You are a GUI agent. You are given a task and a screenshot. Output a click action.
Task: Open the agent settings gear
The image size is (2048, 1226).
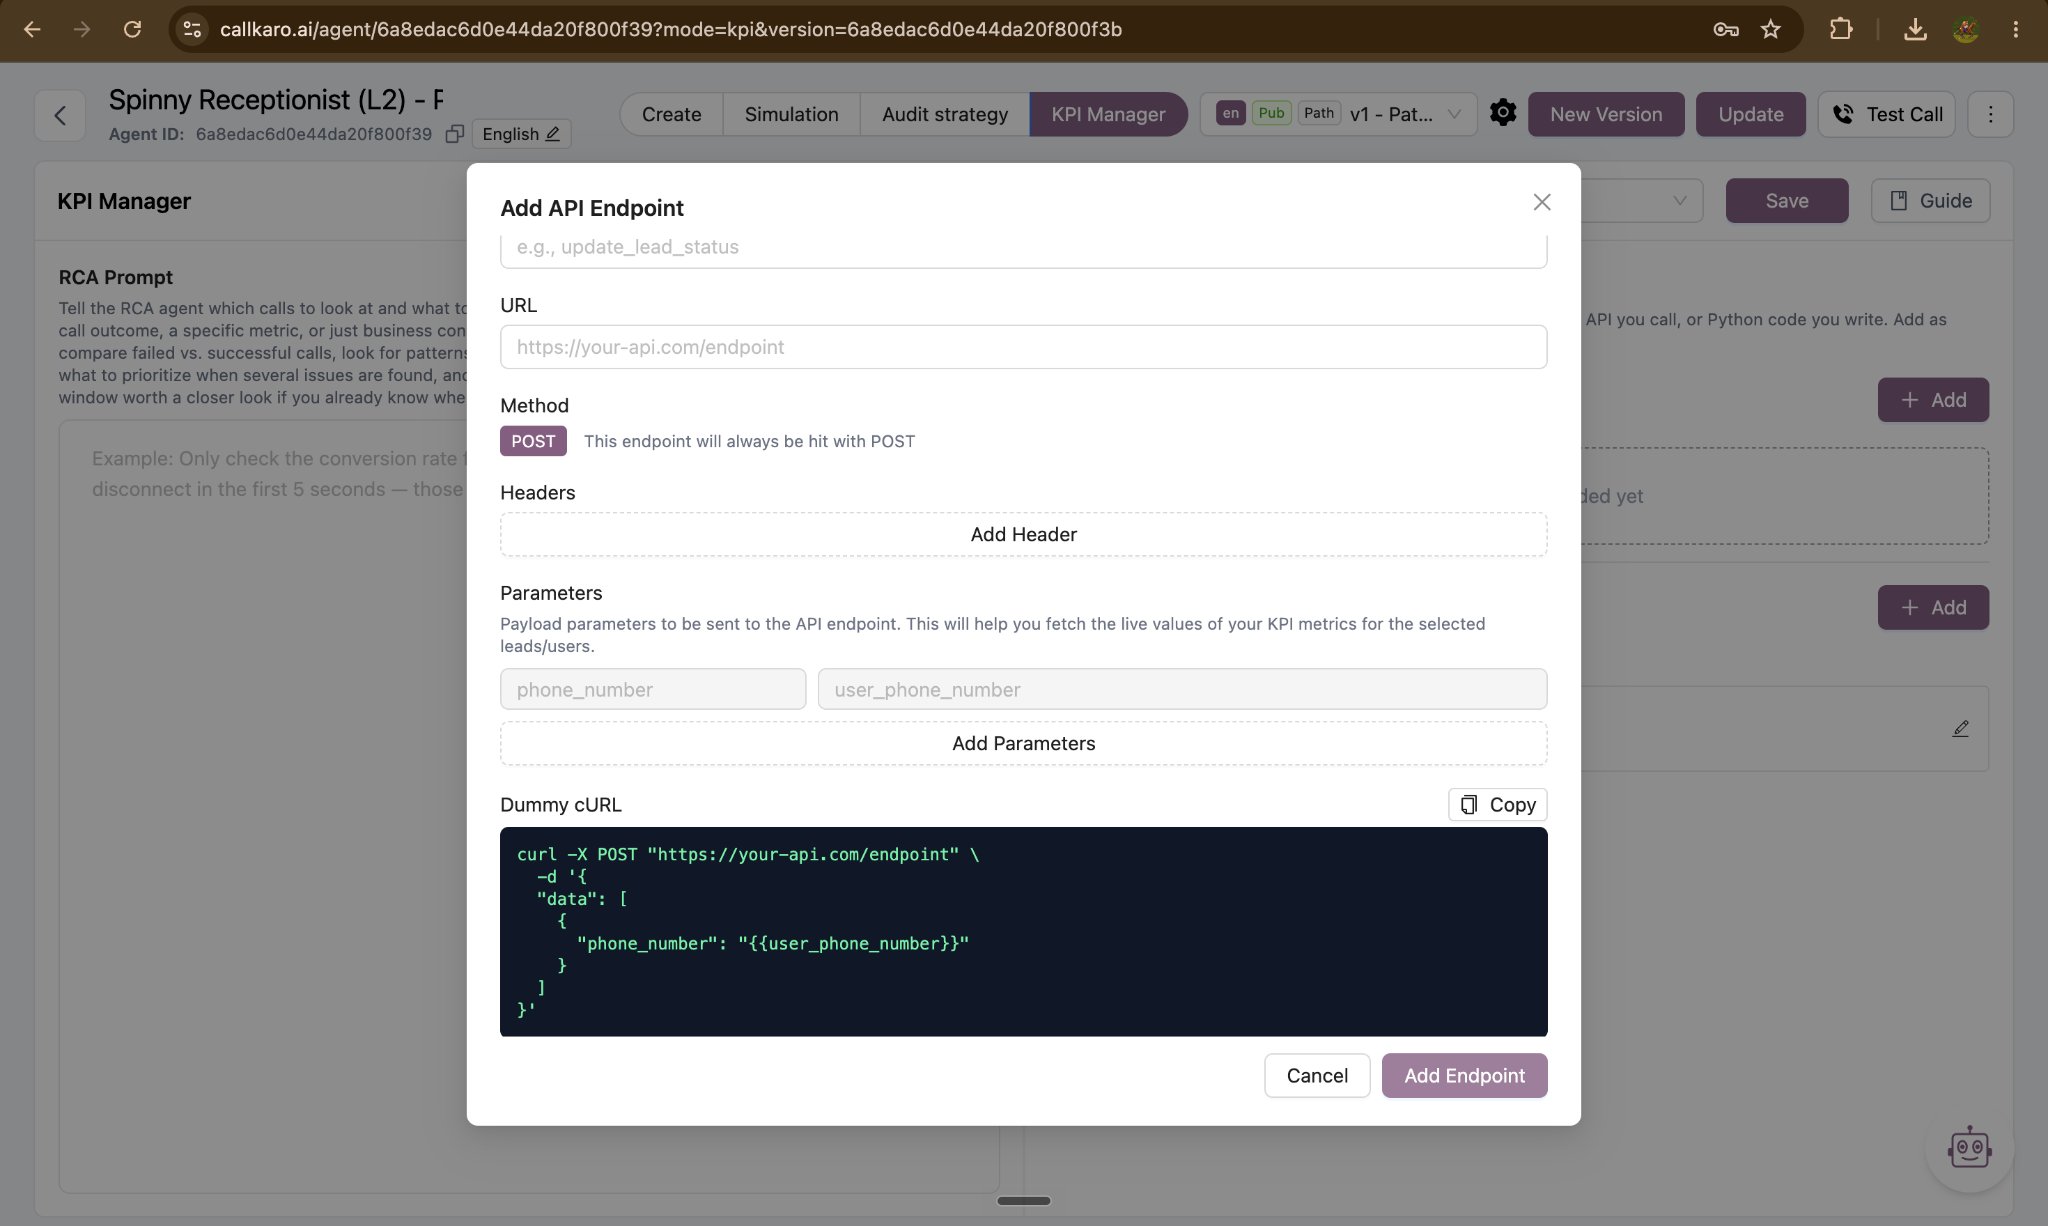1502,113
